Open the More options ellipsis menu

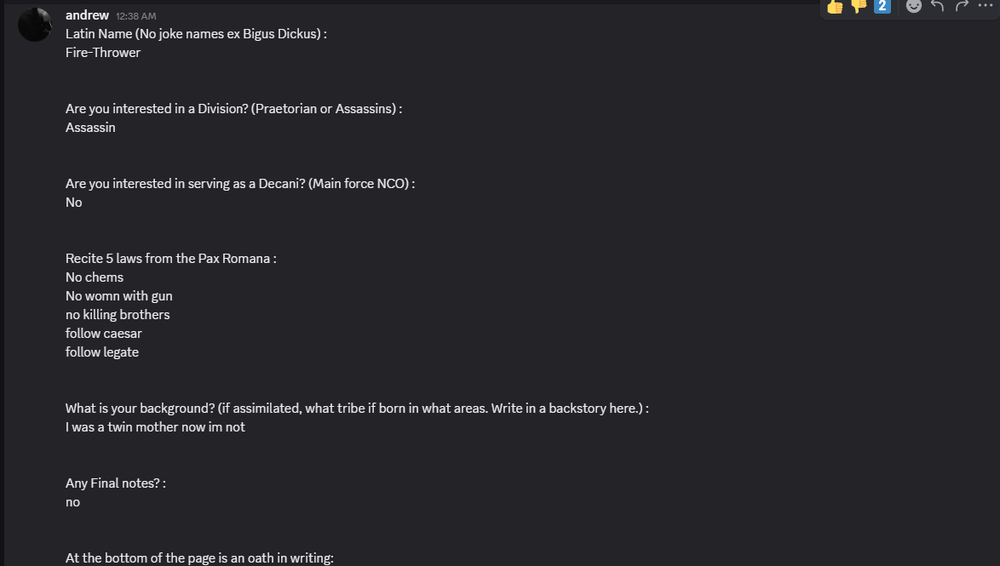[985, 6]
